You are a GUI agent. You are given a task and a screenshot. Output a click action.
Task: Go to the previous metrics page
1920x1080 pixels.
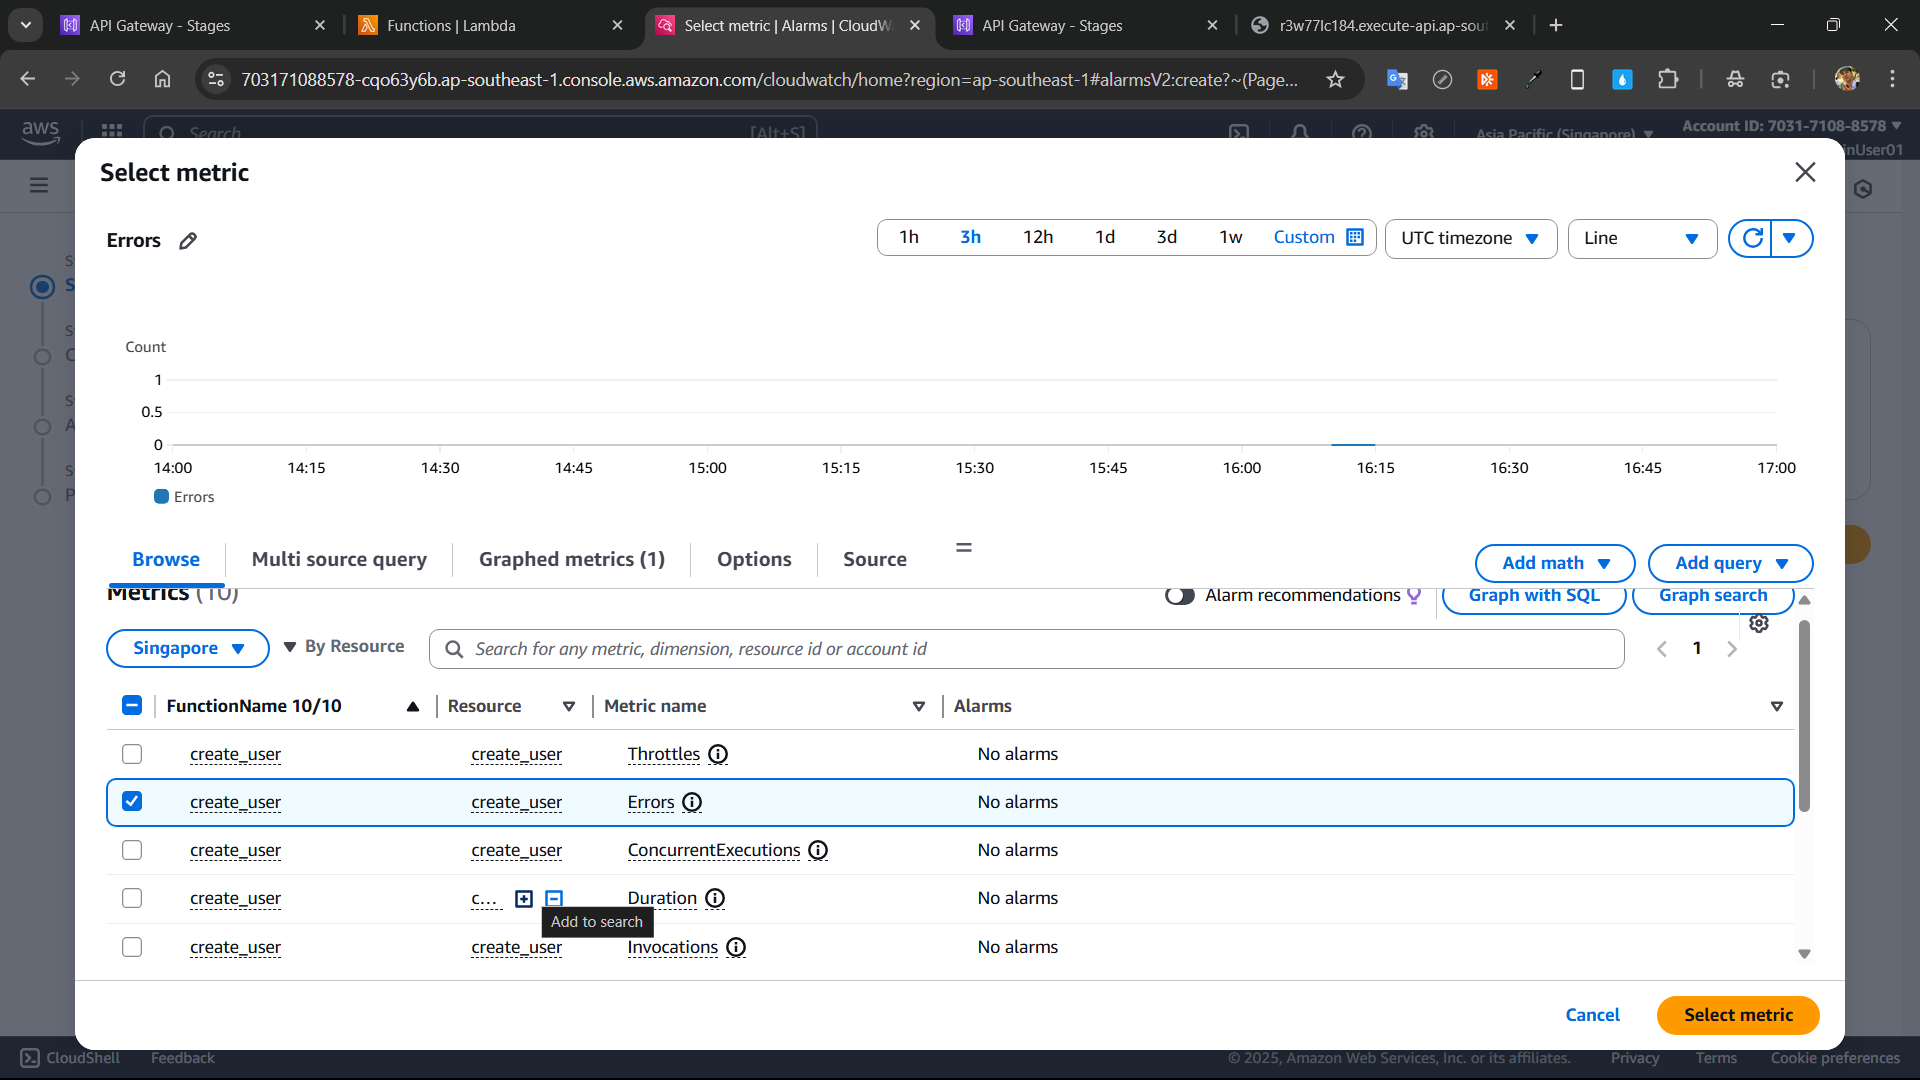click(x=1662, y=649)
